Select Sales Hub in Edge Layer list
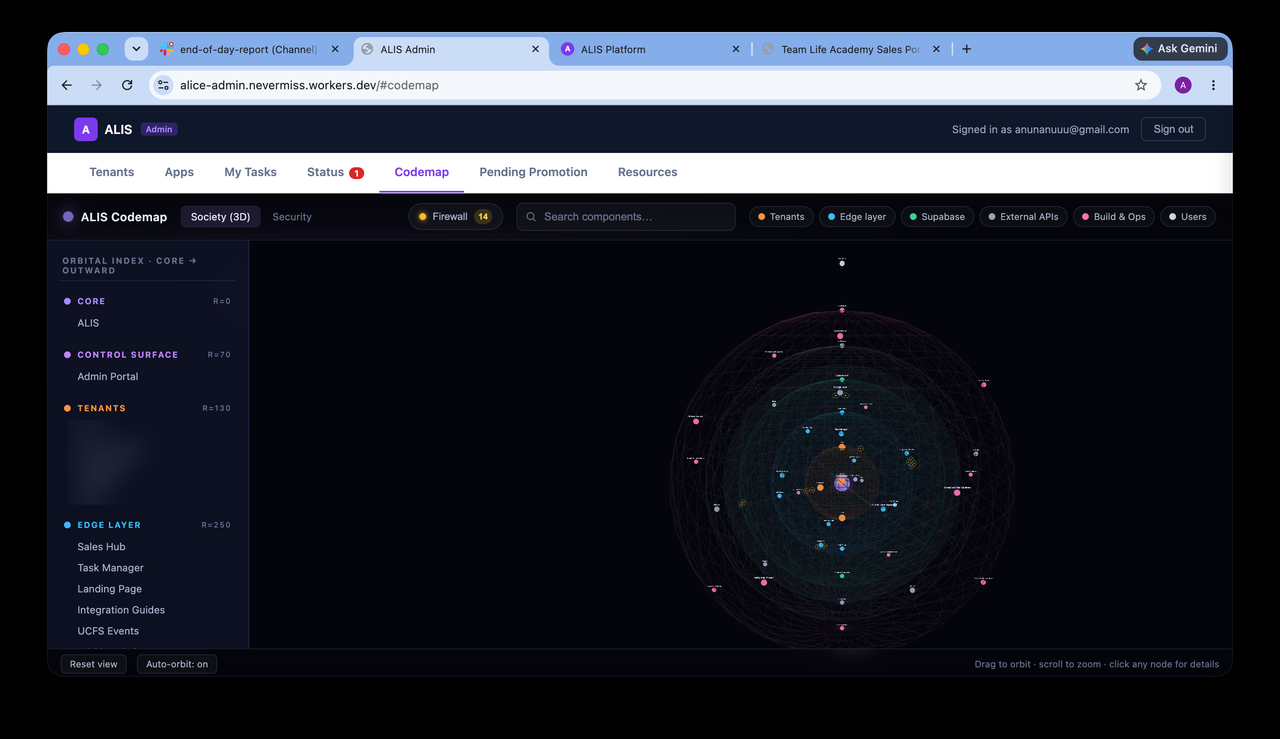The width and height of the screenshot is (1280, 739). point(101,547)
